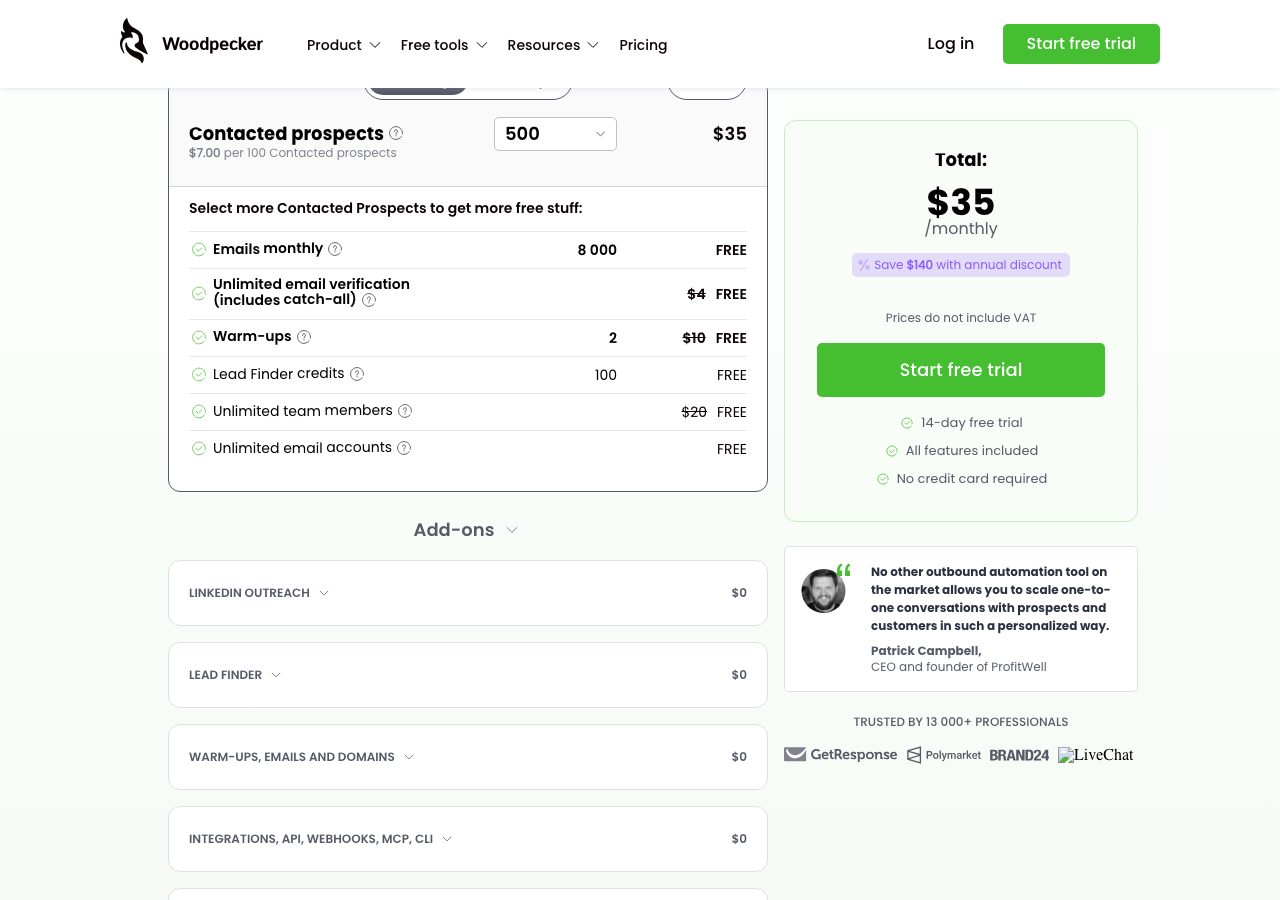Click the info icon for Unlimited email verification

369,300
